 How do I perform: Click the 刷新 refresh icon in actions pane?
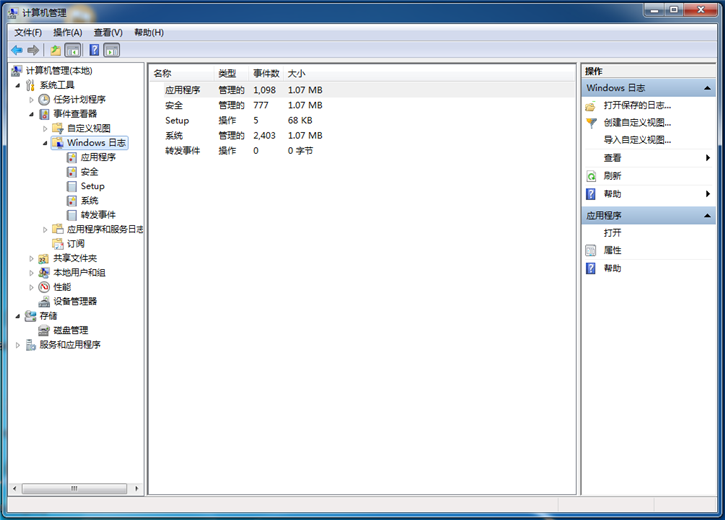591,176
